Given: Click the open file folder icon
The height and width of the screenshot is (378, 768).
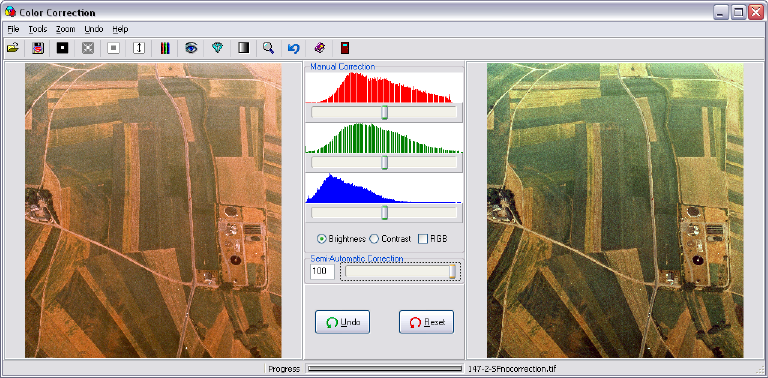Looking at the screenshot, I should [x=13, y=48].
